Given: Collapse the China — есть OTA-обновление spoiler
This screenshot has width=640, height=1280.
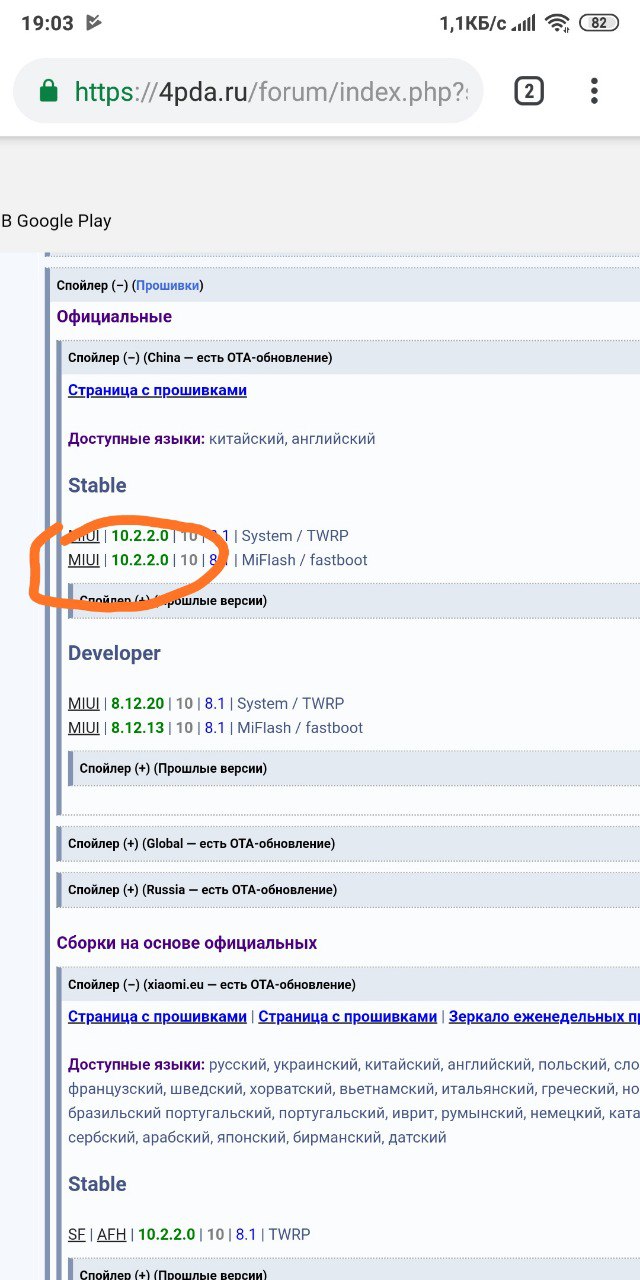Looking at the screenshot, I should click(350, 357).
